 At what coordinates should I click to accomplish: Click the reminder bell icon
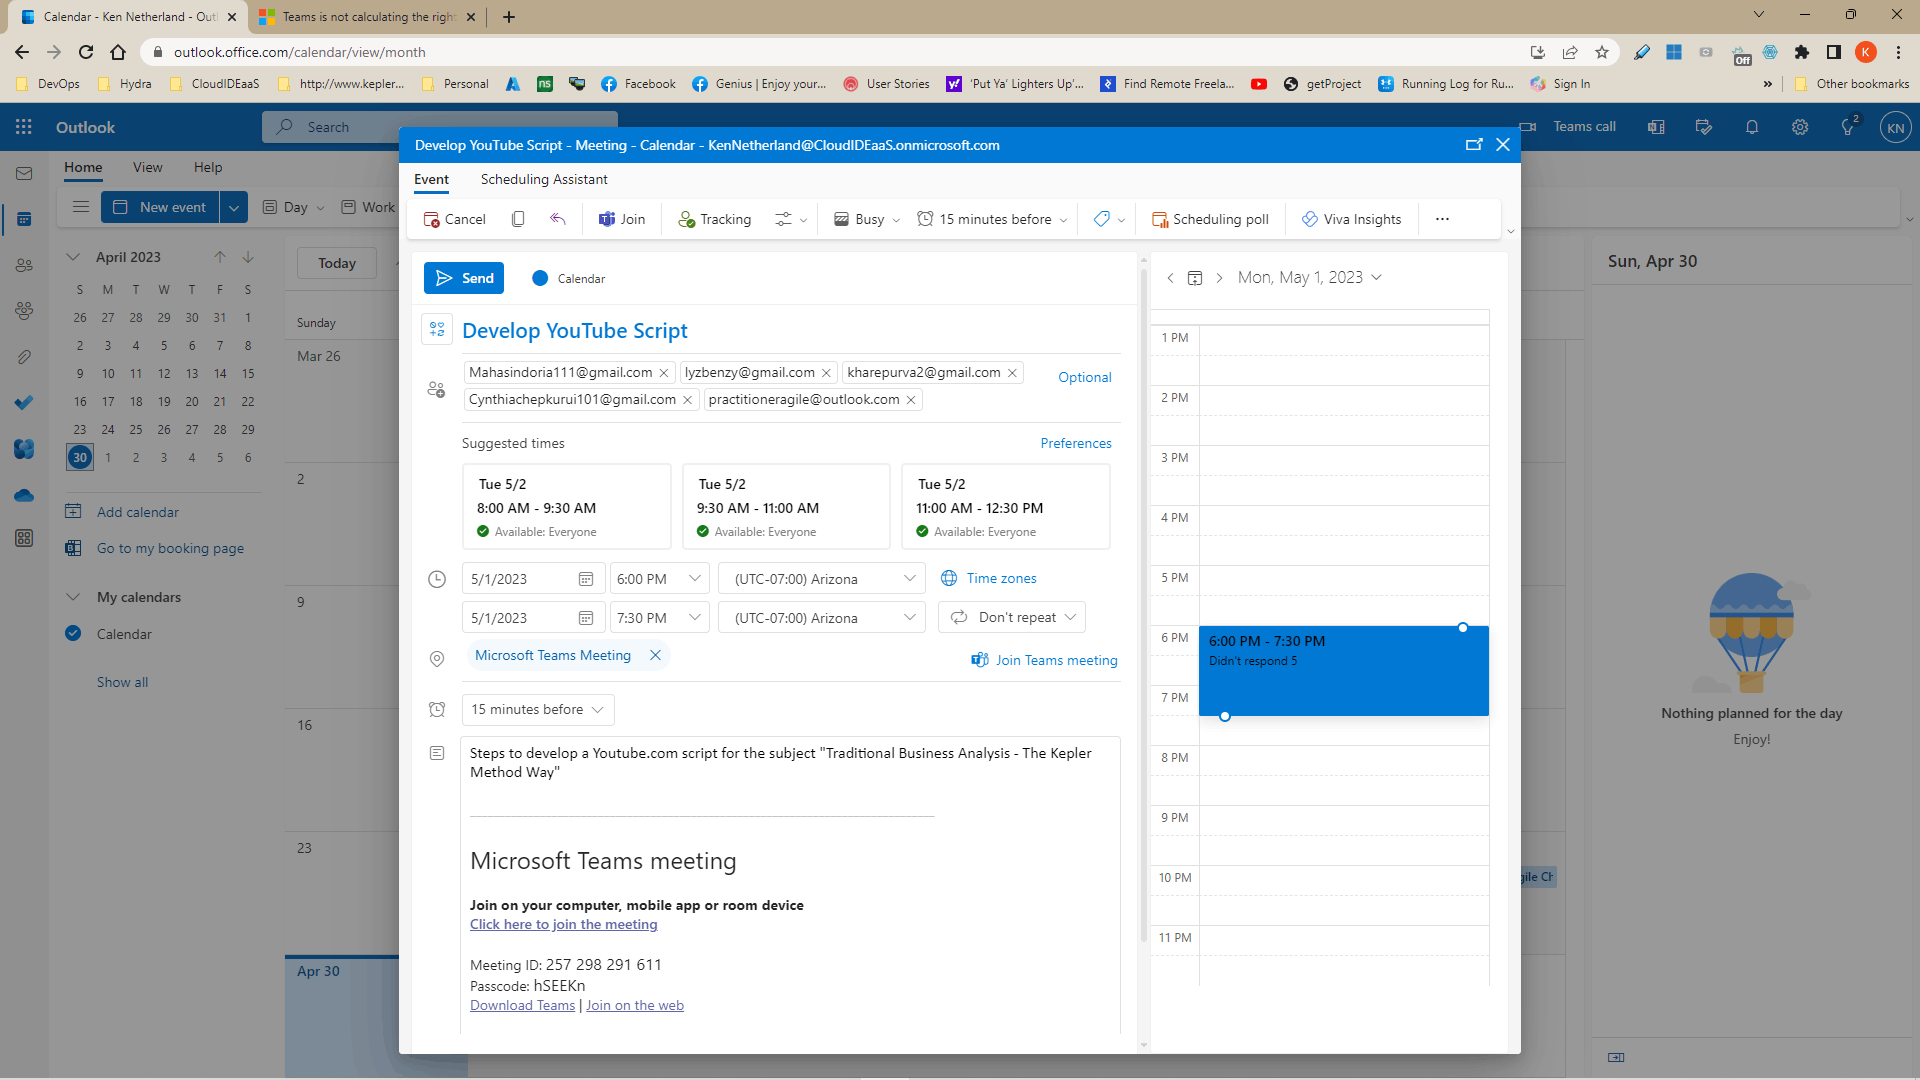point(1751,127)
